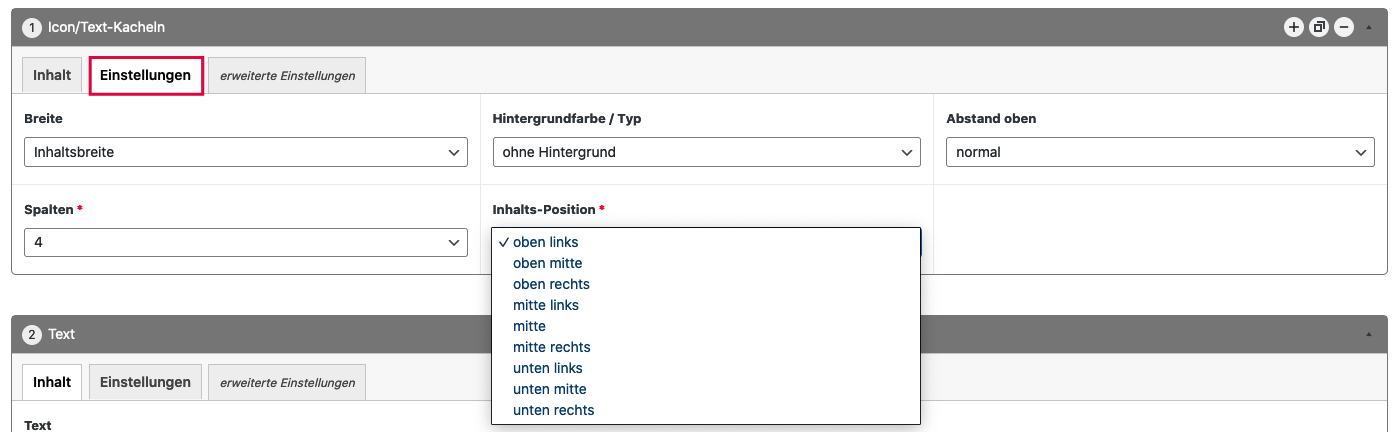Collapse the Icon/Text-Kacheln block using arrow

point(1369,27)
